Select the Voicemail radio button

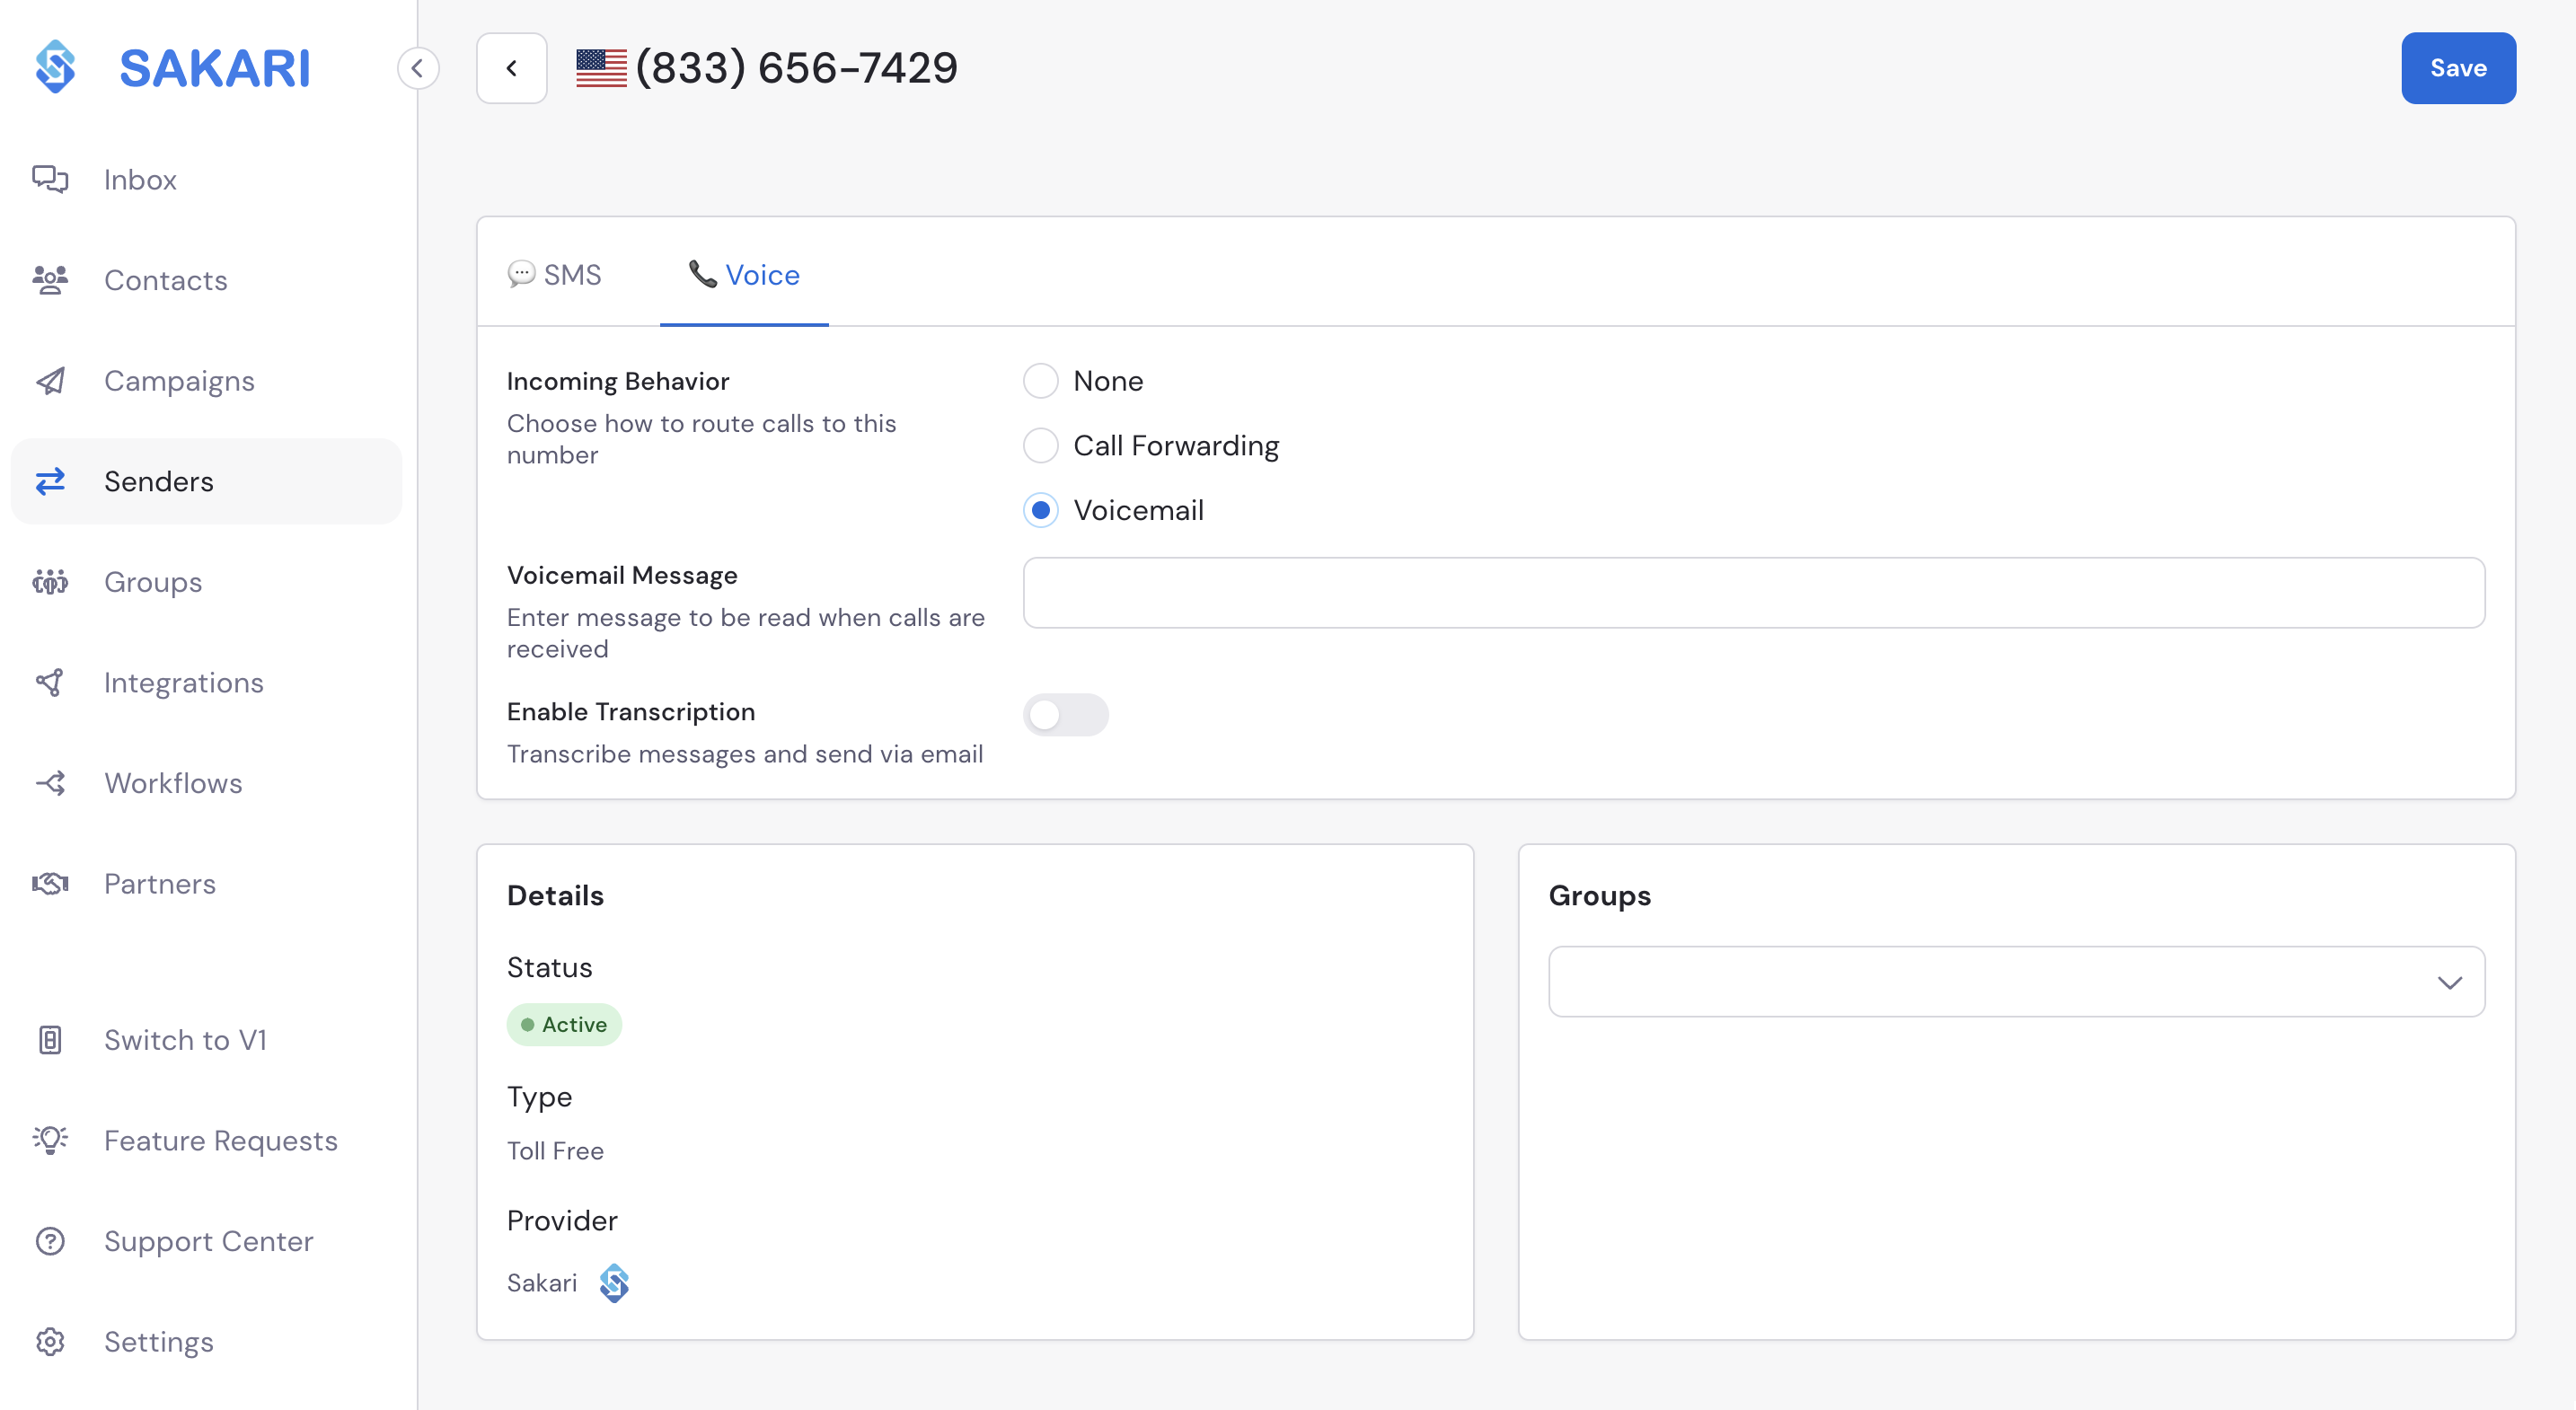click(x=1041, y=510)
